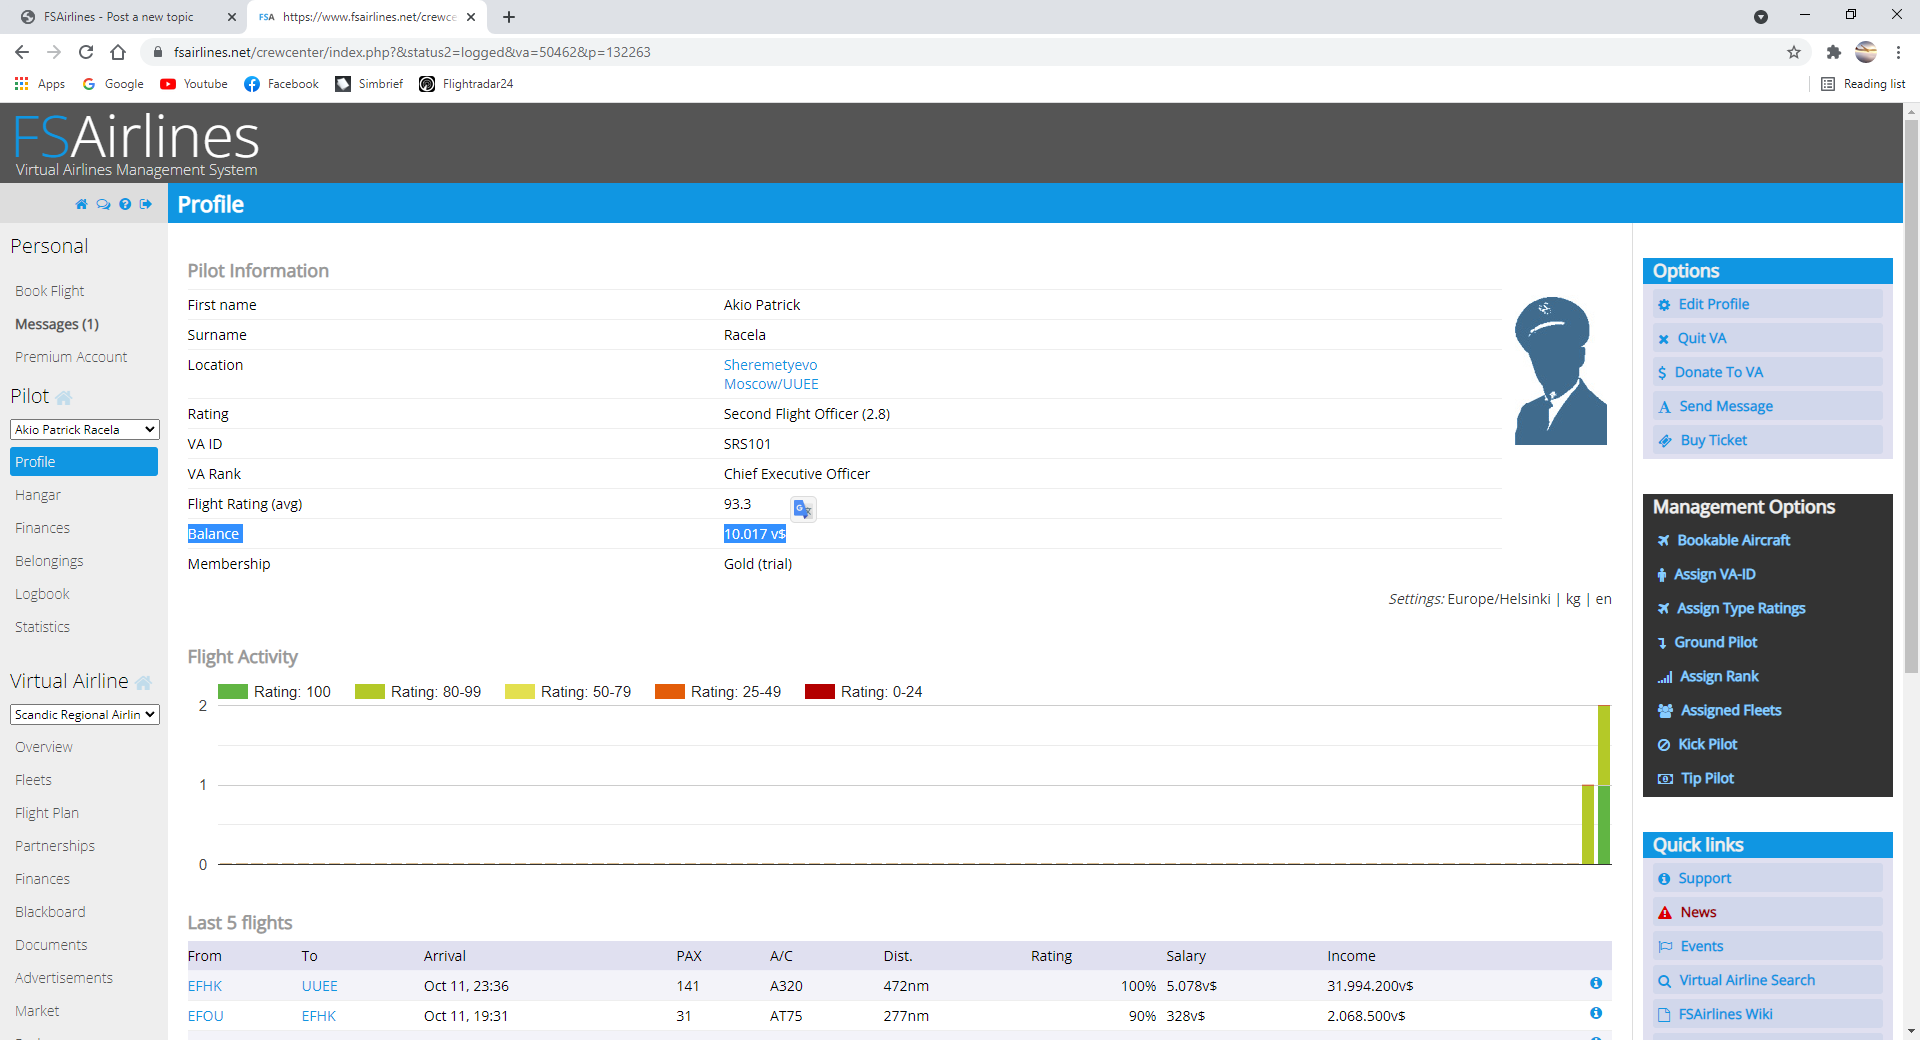Click the help question mark icon
1920x1040 pixels.
click(x=125, y=204)
